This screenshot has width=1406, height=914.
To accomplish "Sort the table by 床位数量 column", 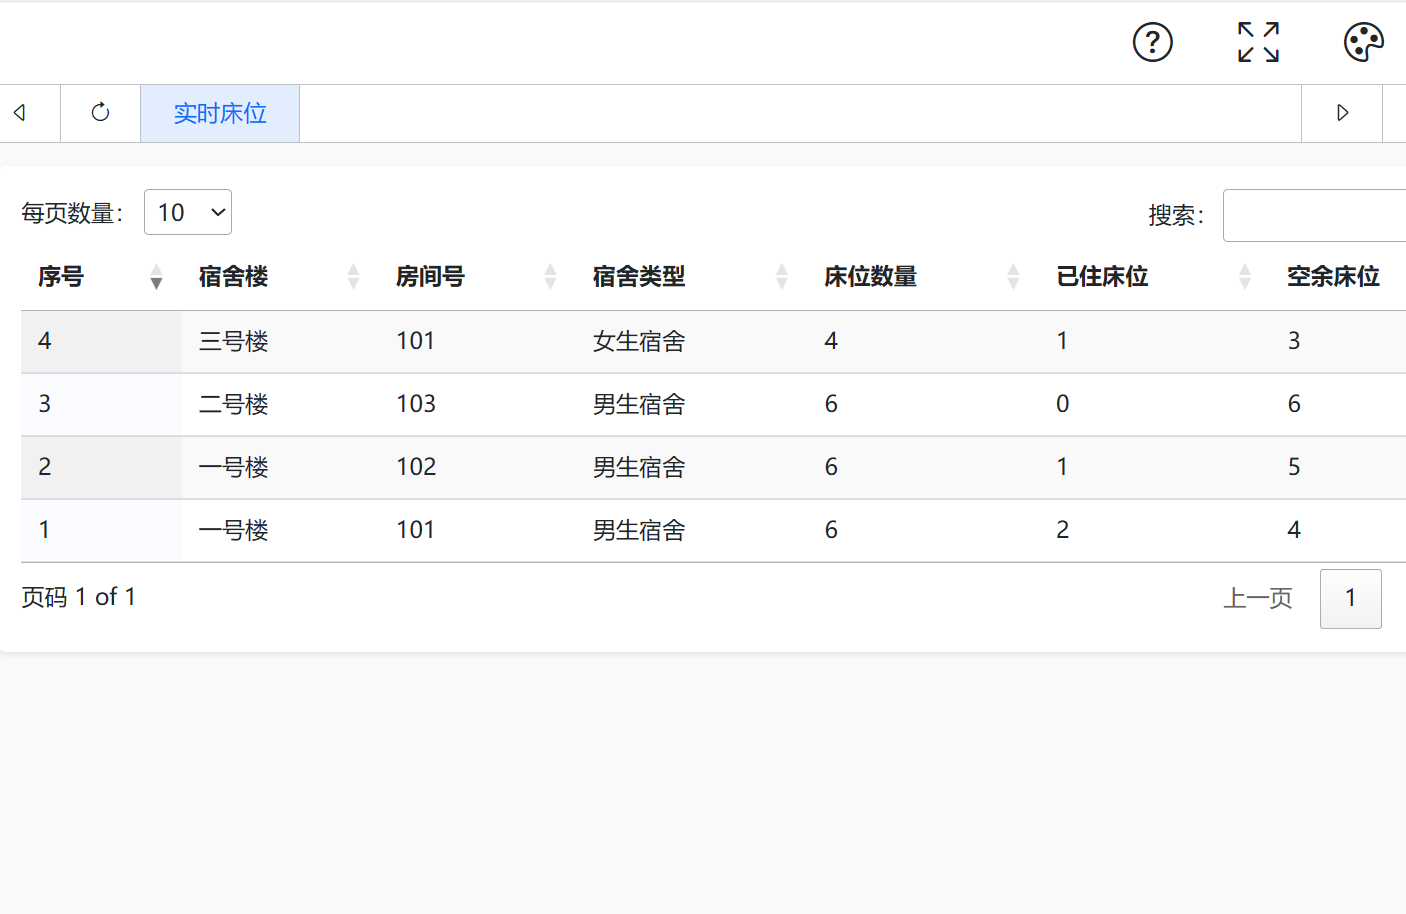I will tap(924, 277).
